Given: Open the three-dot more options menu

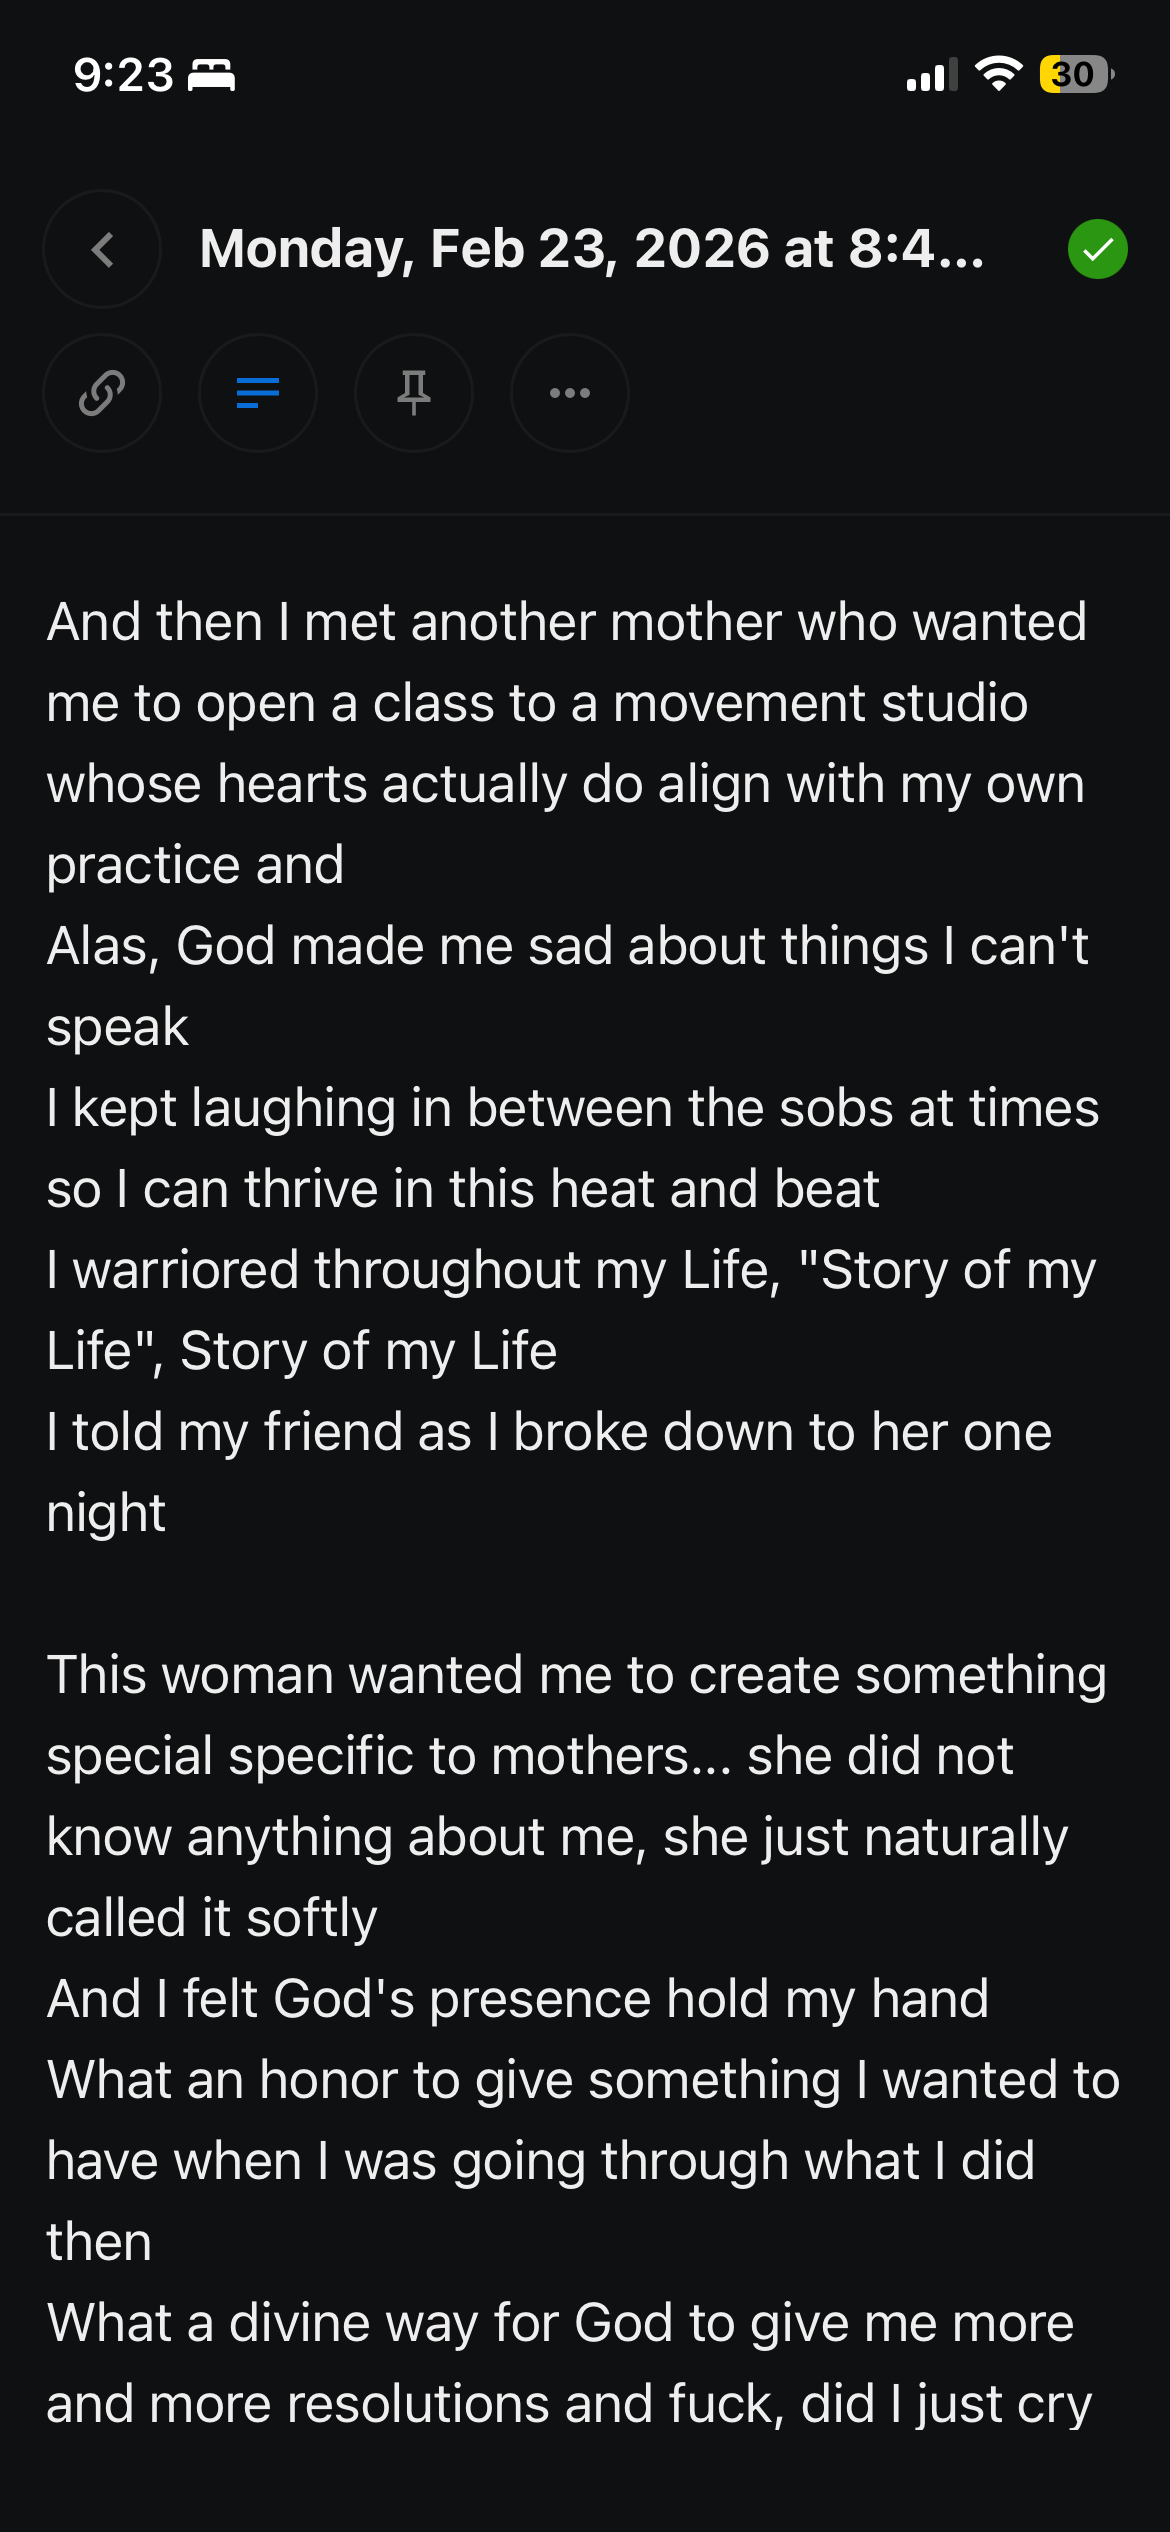Looking at the screenshot, I should pos(570,393).
